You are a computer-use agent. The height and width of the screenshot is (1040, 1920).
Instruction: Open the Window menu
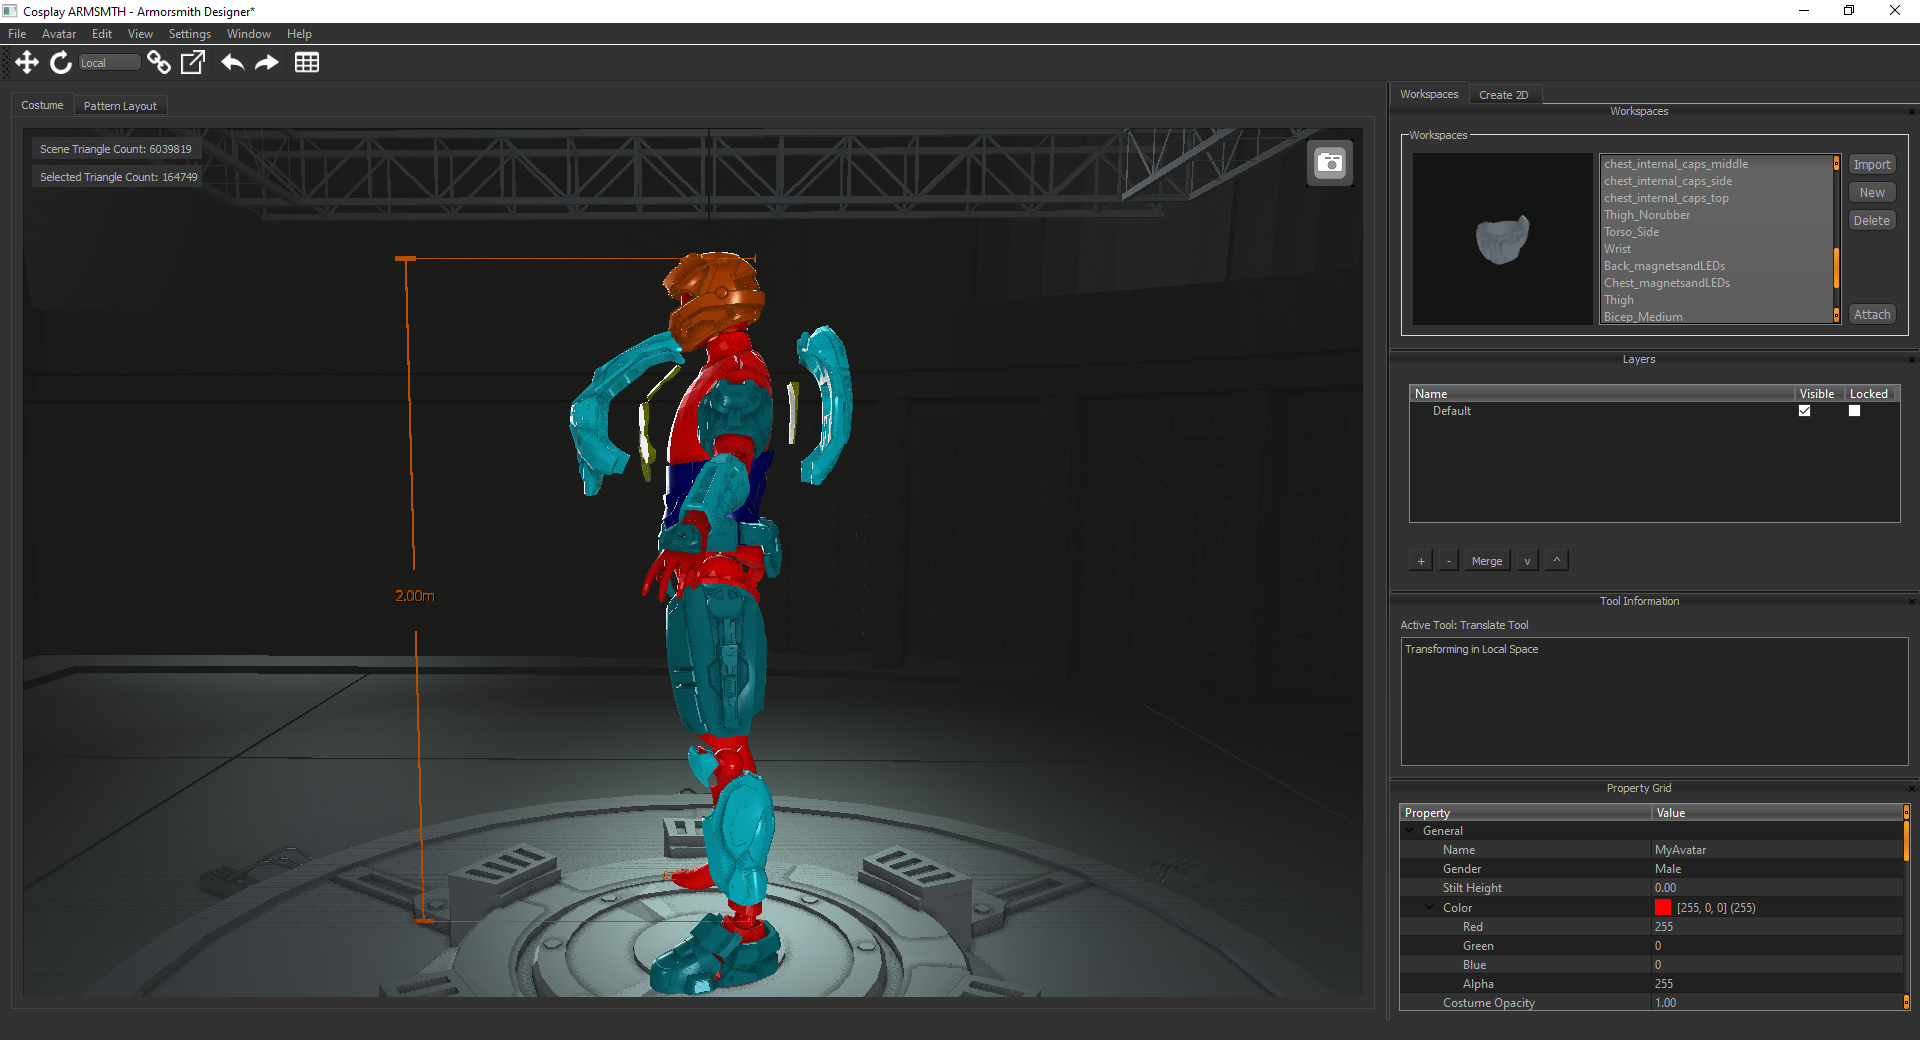249,34
